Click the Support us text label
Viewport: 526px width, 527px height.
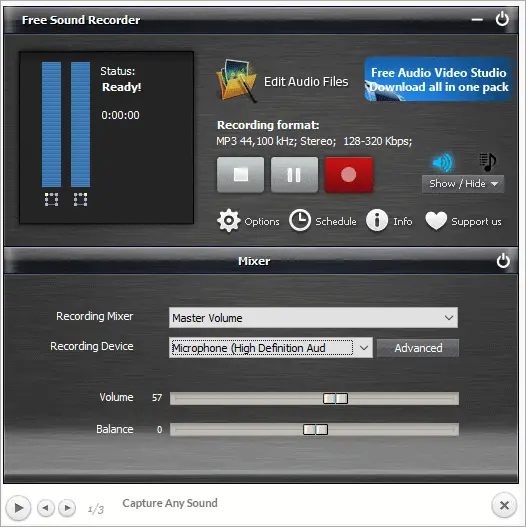click(476, 221)
